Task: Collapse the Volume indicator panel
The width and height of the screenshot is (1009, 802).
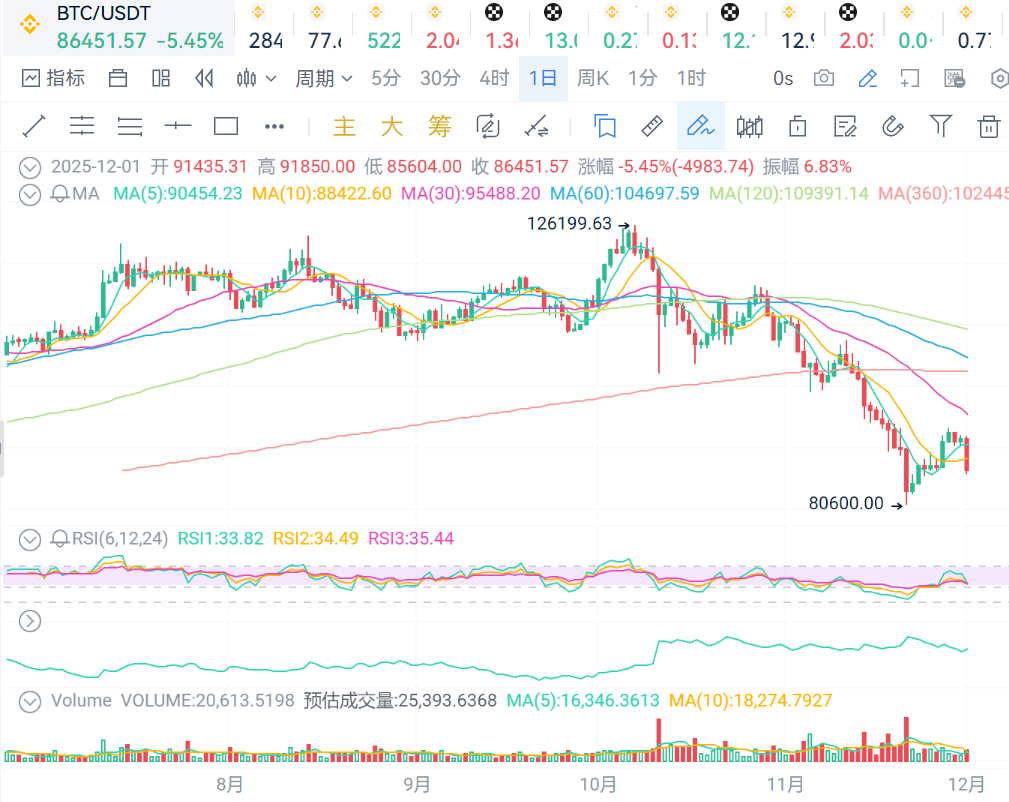Action: tap(30, 700)
